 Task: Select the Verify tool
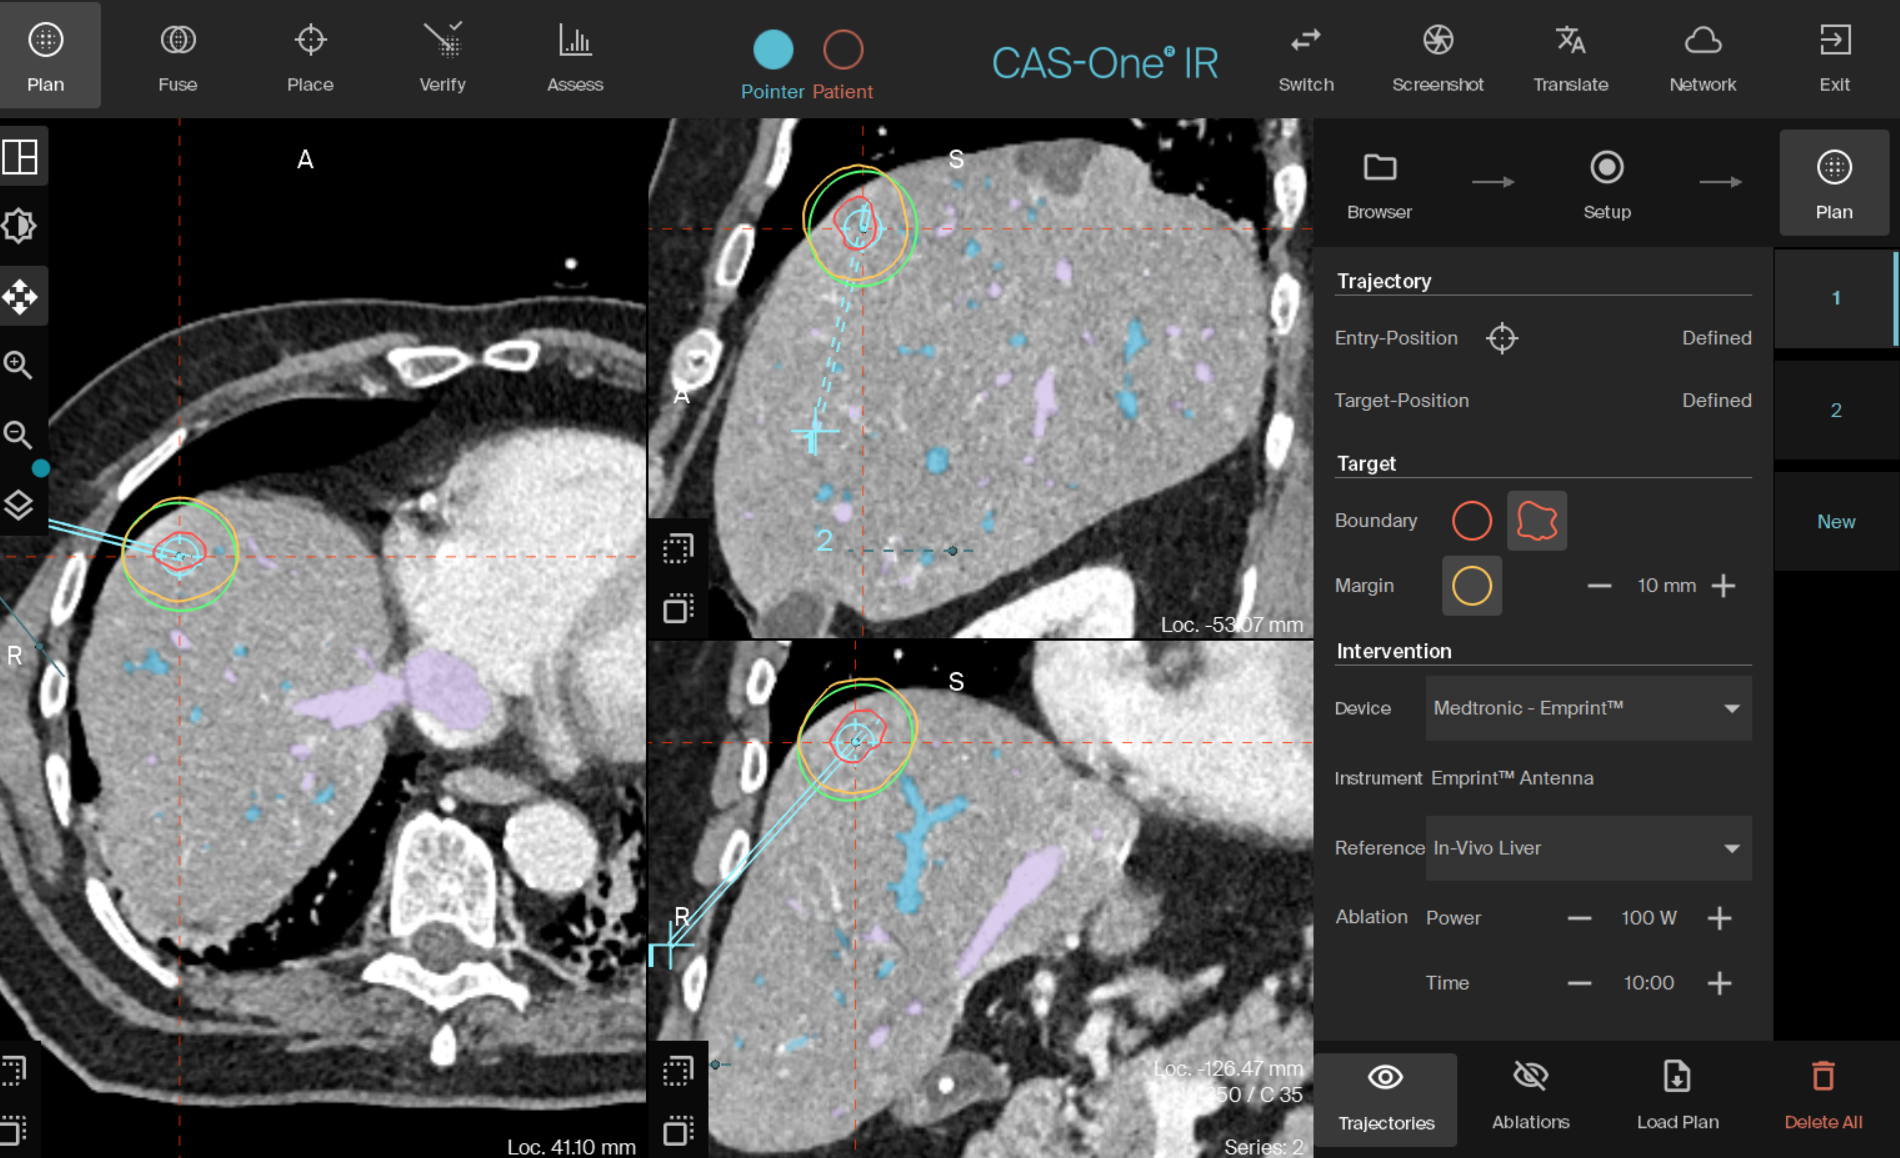click(442, 55)
